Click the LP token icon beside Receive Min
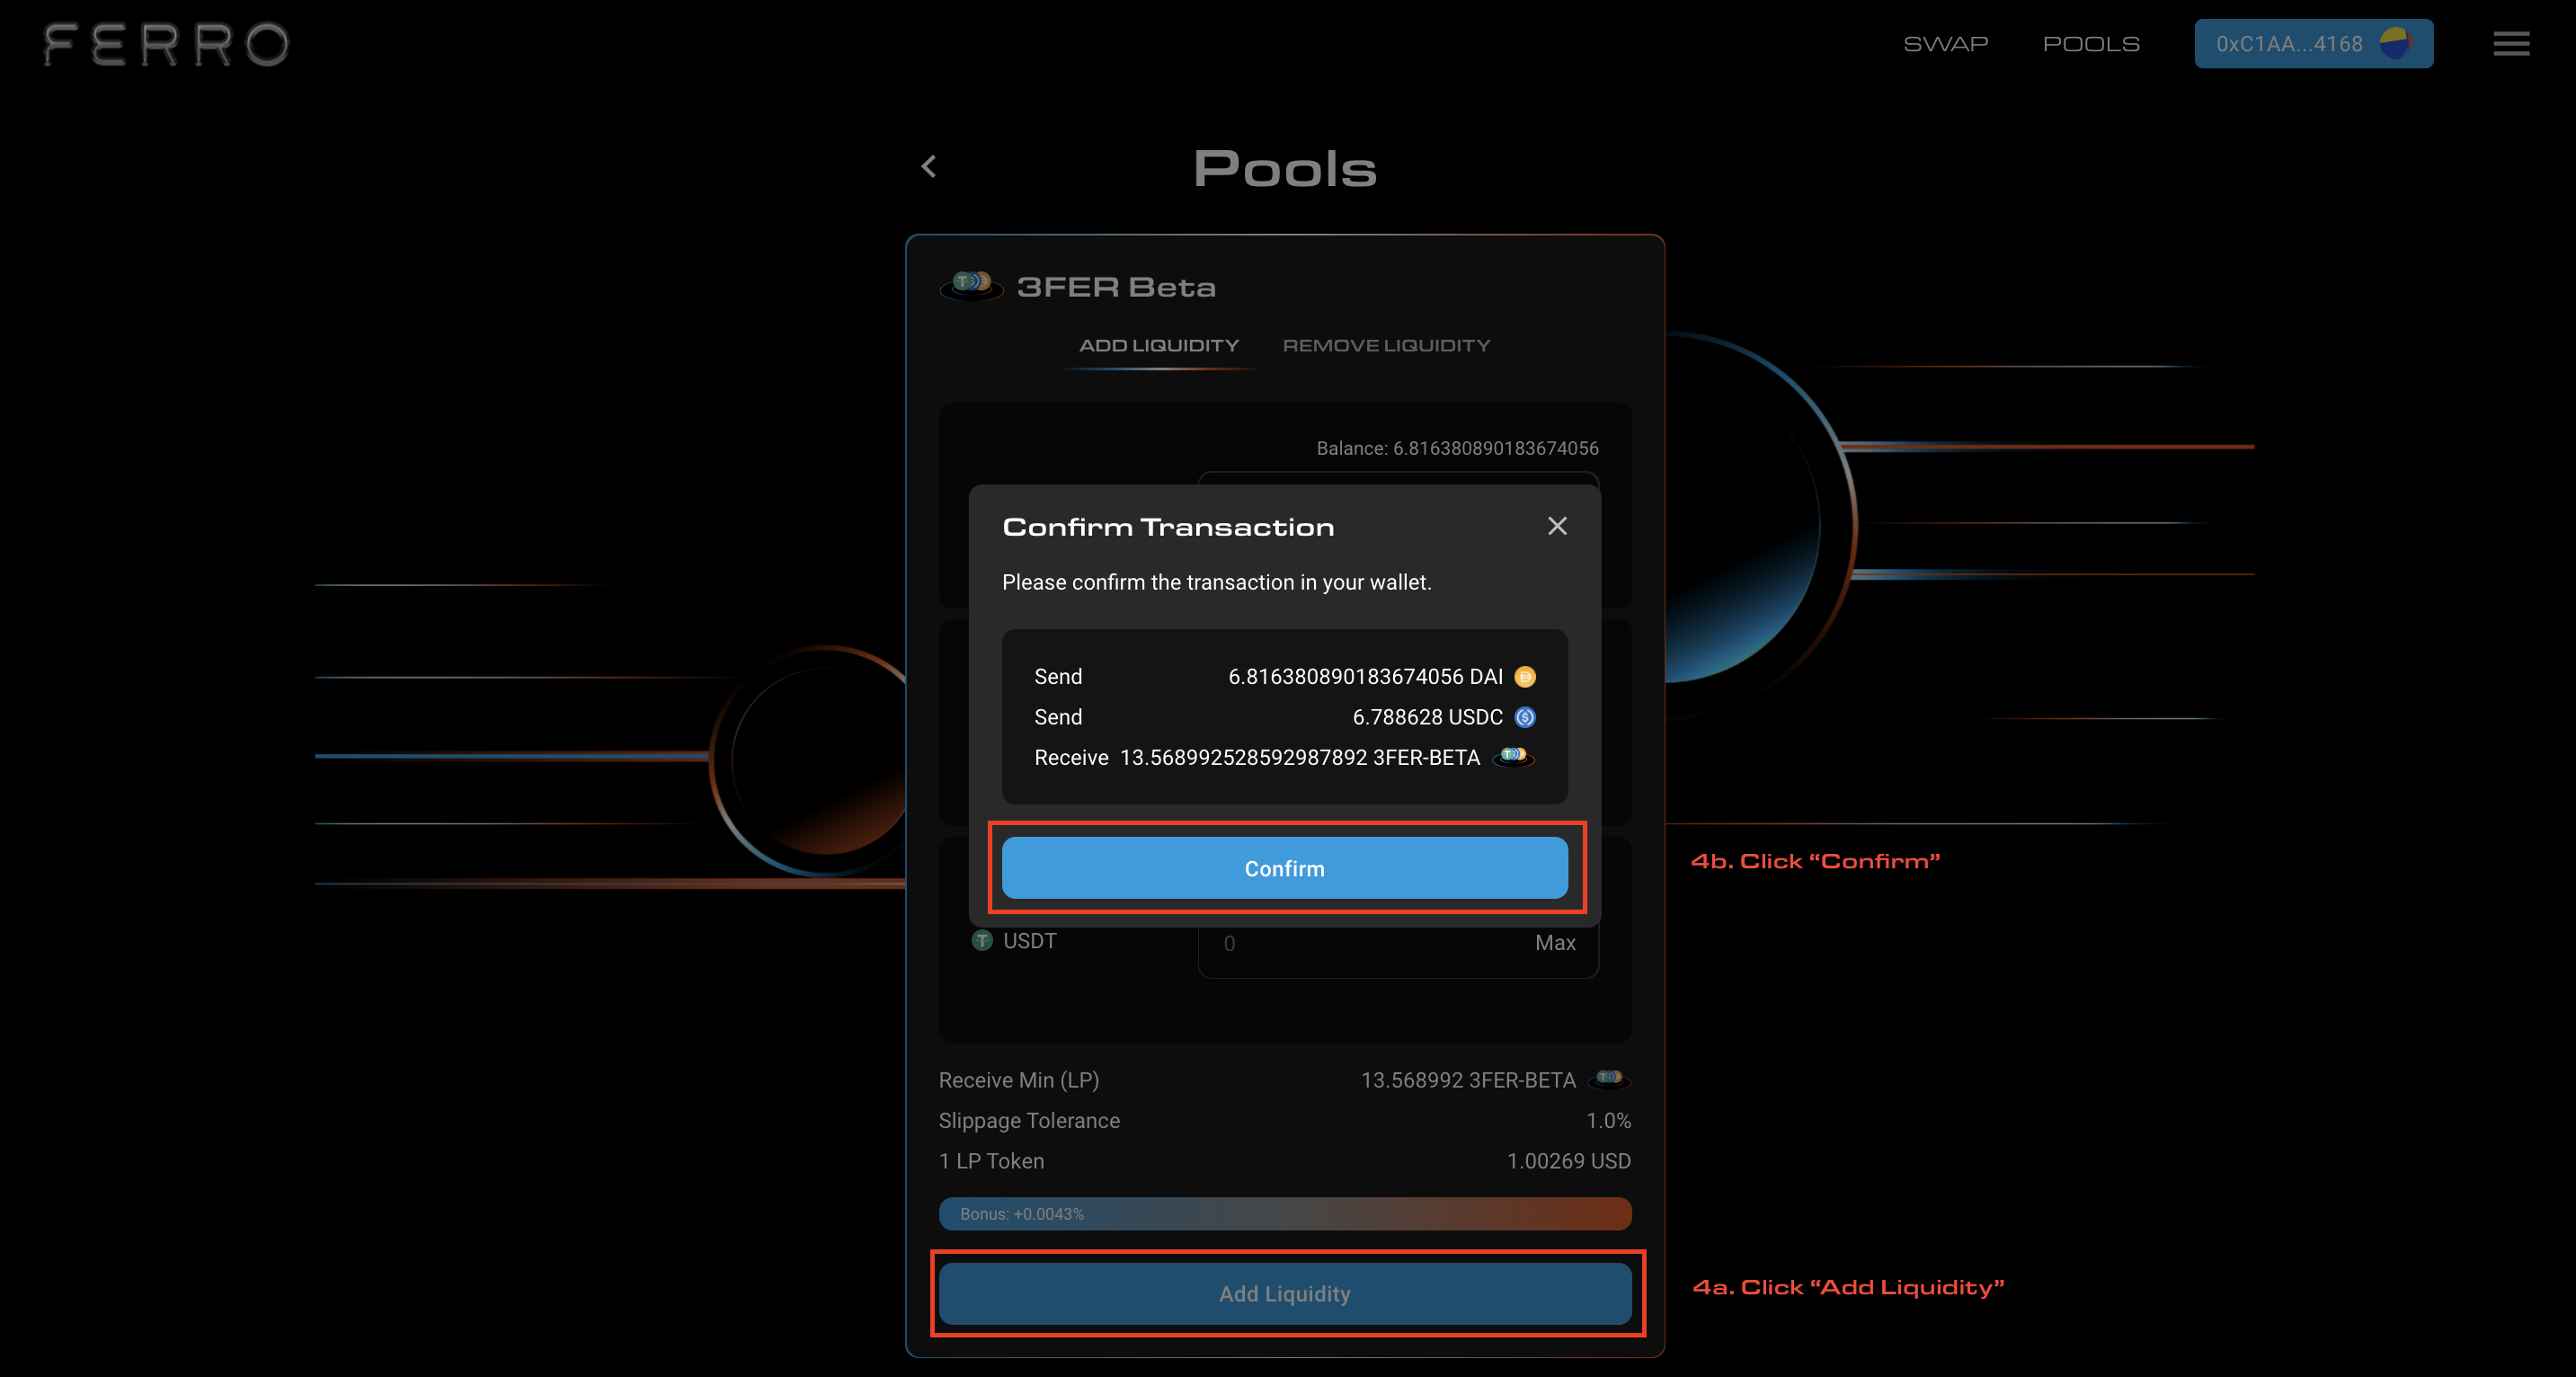Viewport: 2576px width, 1377px height. click(1610, 1079)
